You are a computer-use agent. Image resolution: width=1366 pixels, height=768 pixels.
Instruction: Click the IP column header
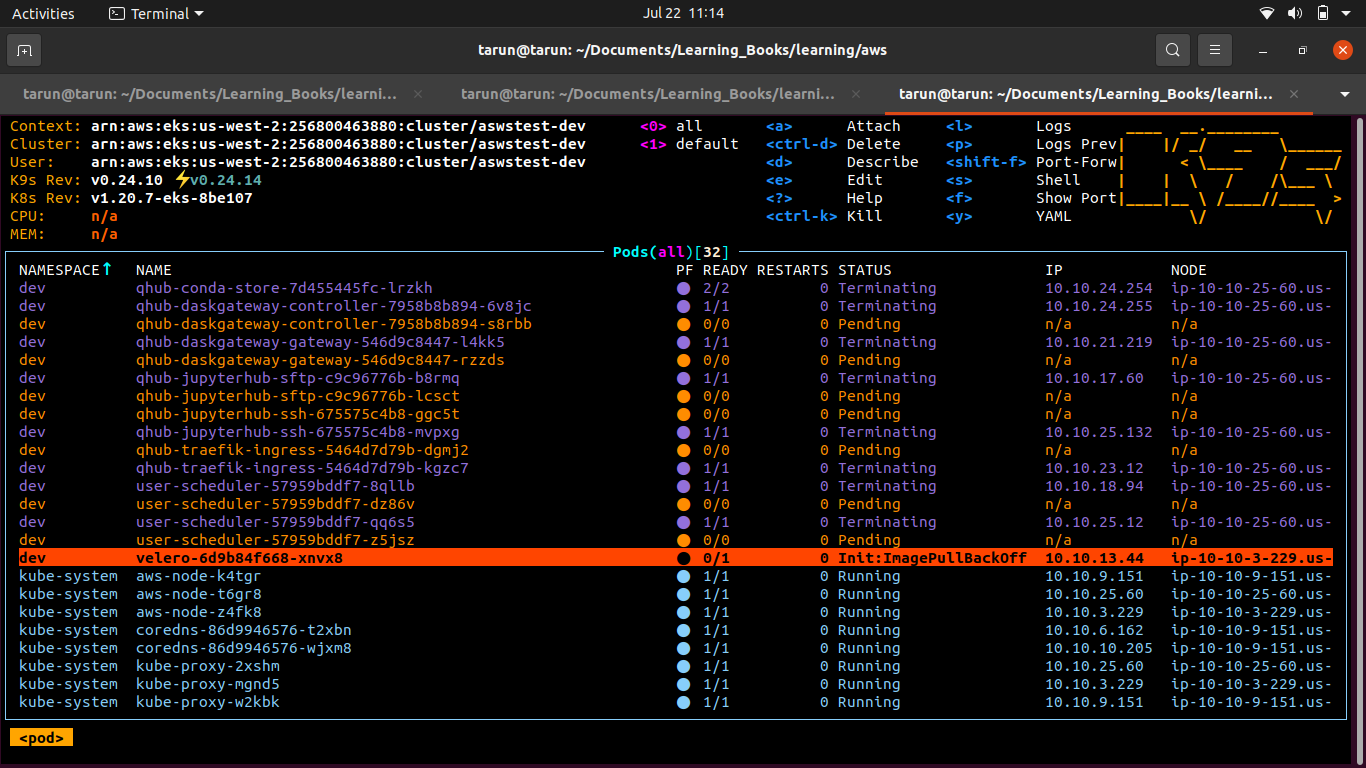coord(1054,270)
